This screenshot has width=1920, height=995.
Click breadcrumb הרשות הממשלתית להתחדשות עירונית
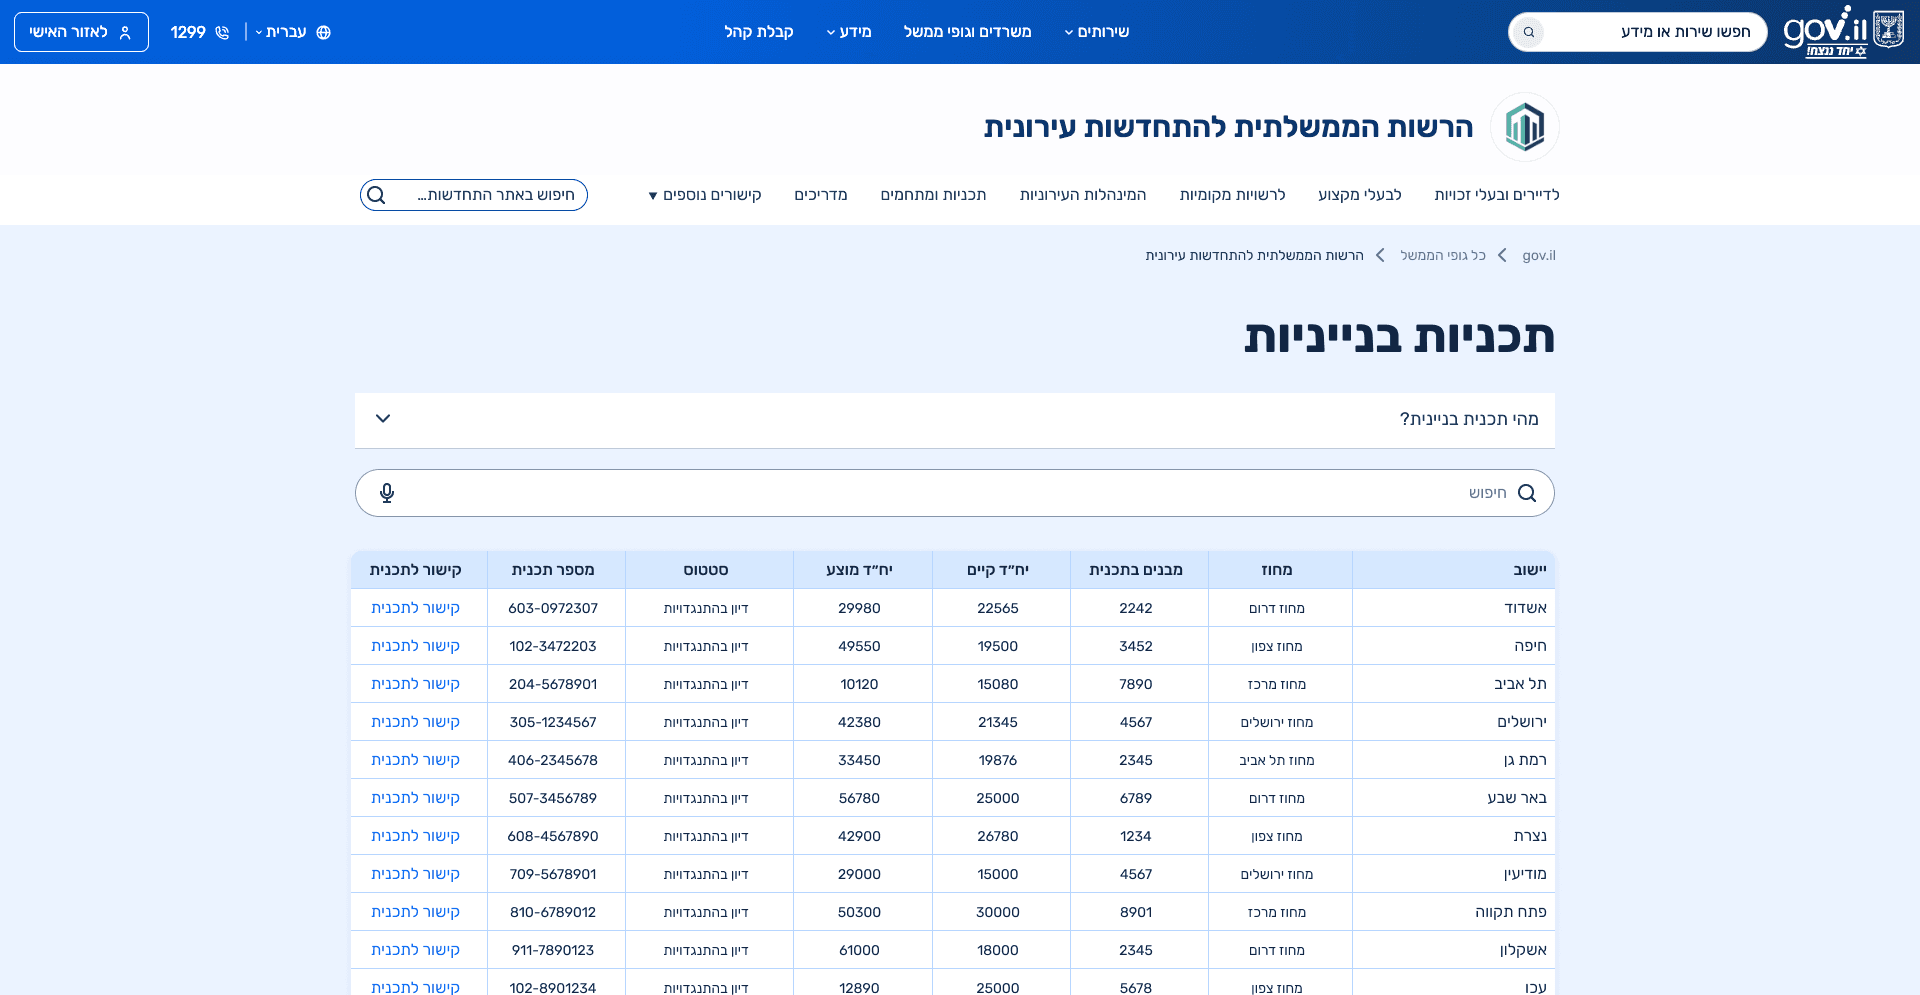[1254, 256]
